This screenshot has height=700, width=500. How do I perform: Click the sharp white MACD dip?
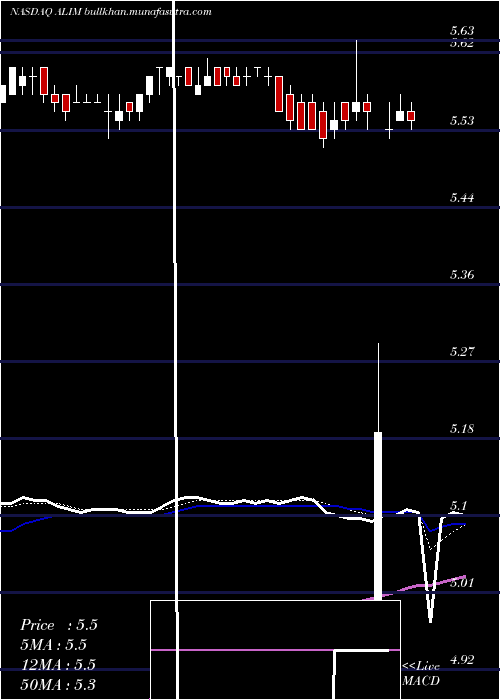430,569
